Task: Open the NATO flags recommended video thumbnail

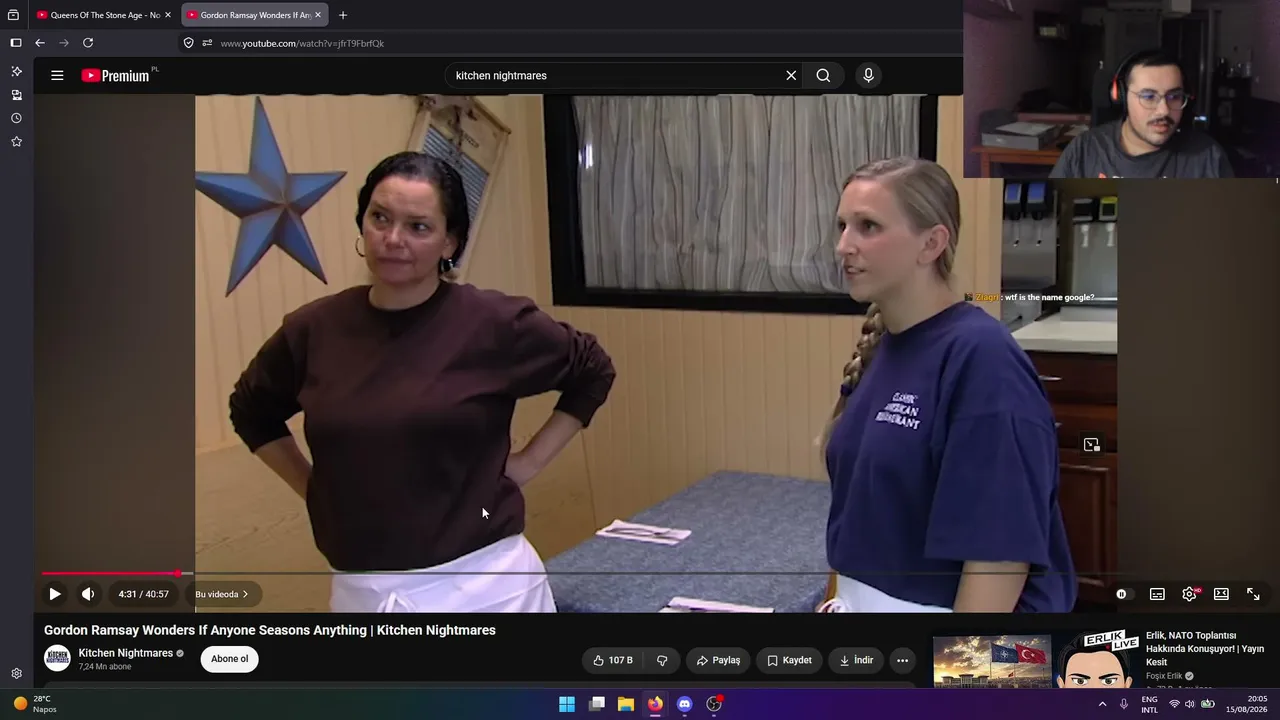Action: point(992,662)
